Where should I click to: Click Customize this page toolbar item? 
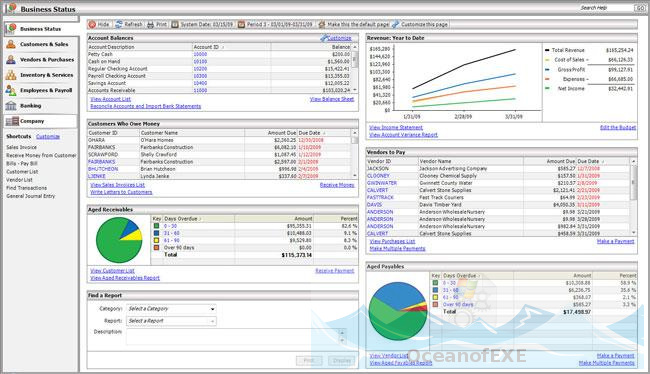pos(420,24)
